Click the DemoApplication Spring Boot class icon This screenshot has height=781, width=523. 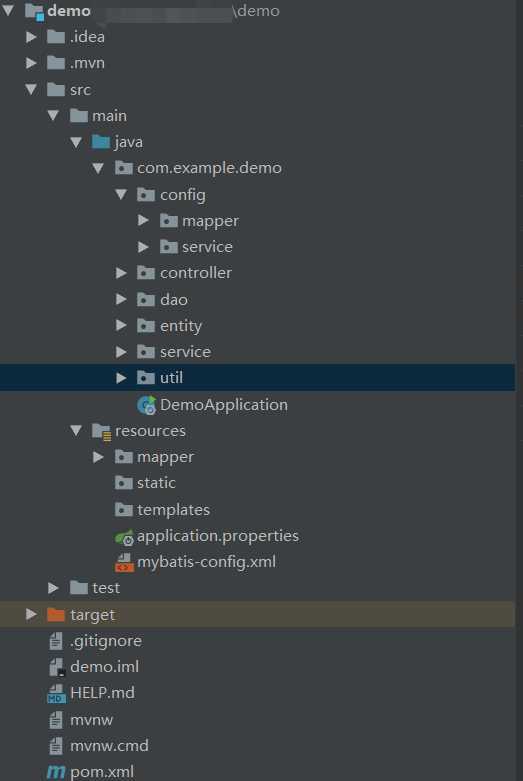(146, 405)
